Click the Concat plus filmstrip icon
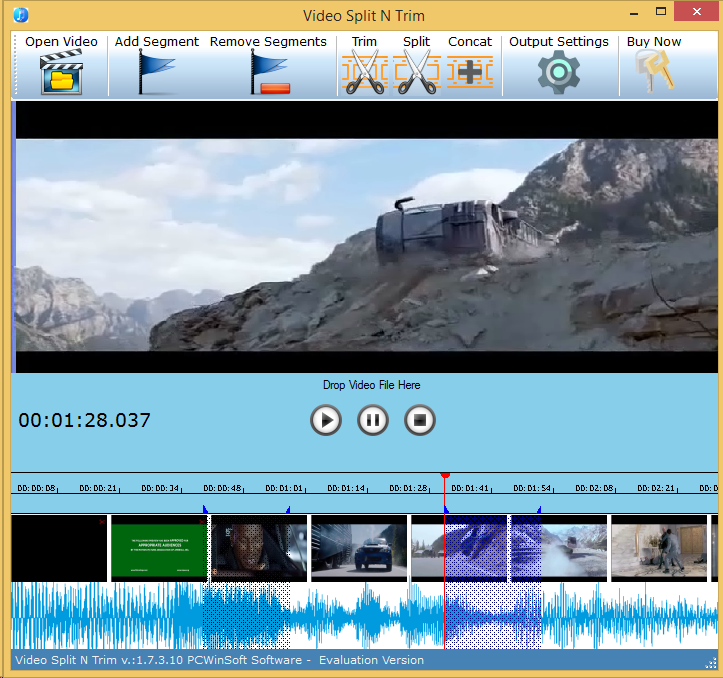 pos(470,72)
